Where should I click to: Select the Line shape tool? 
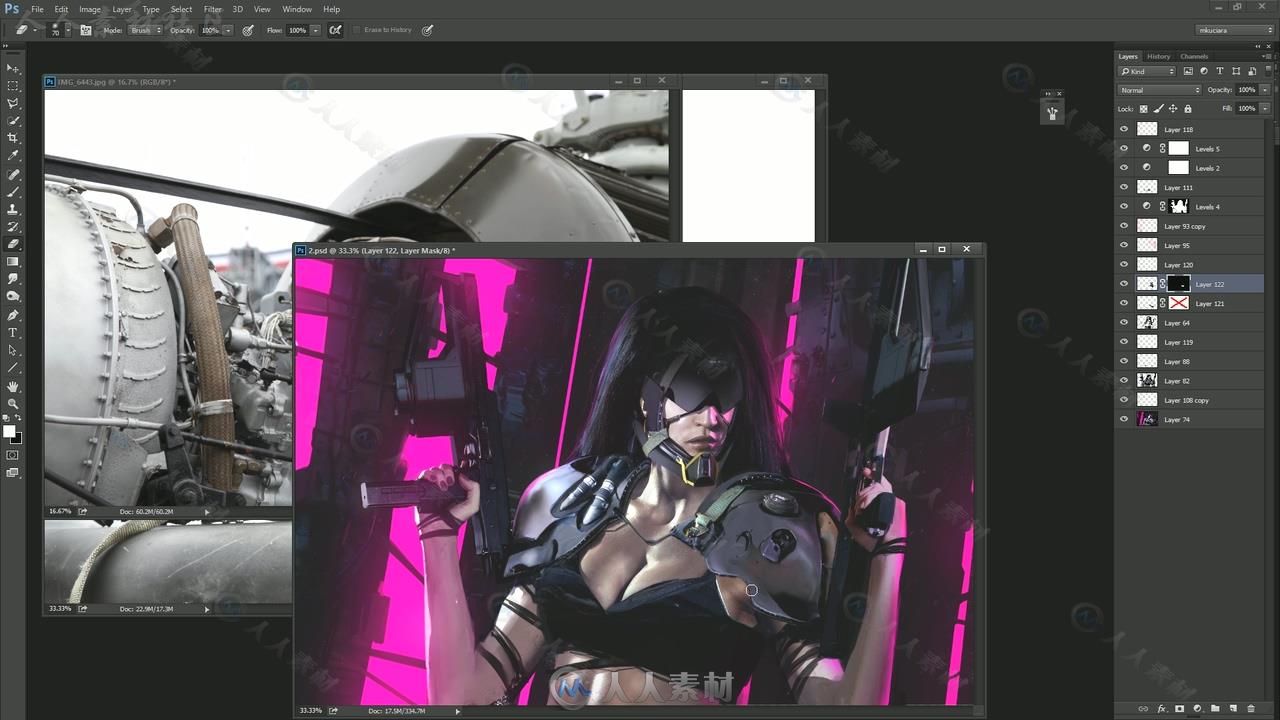coord(13,368)
